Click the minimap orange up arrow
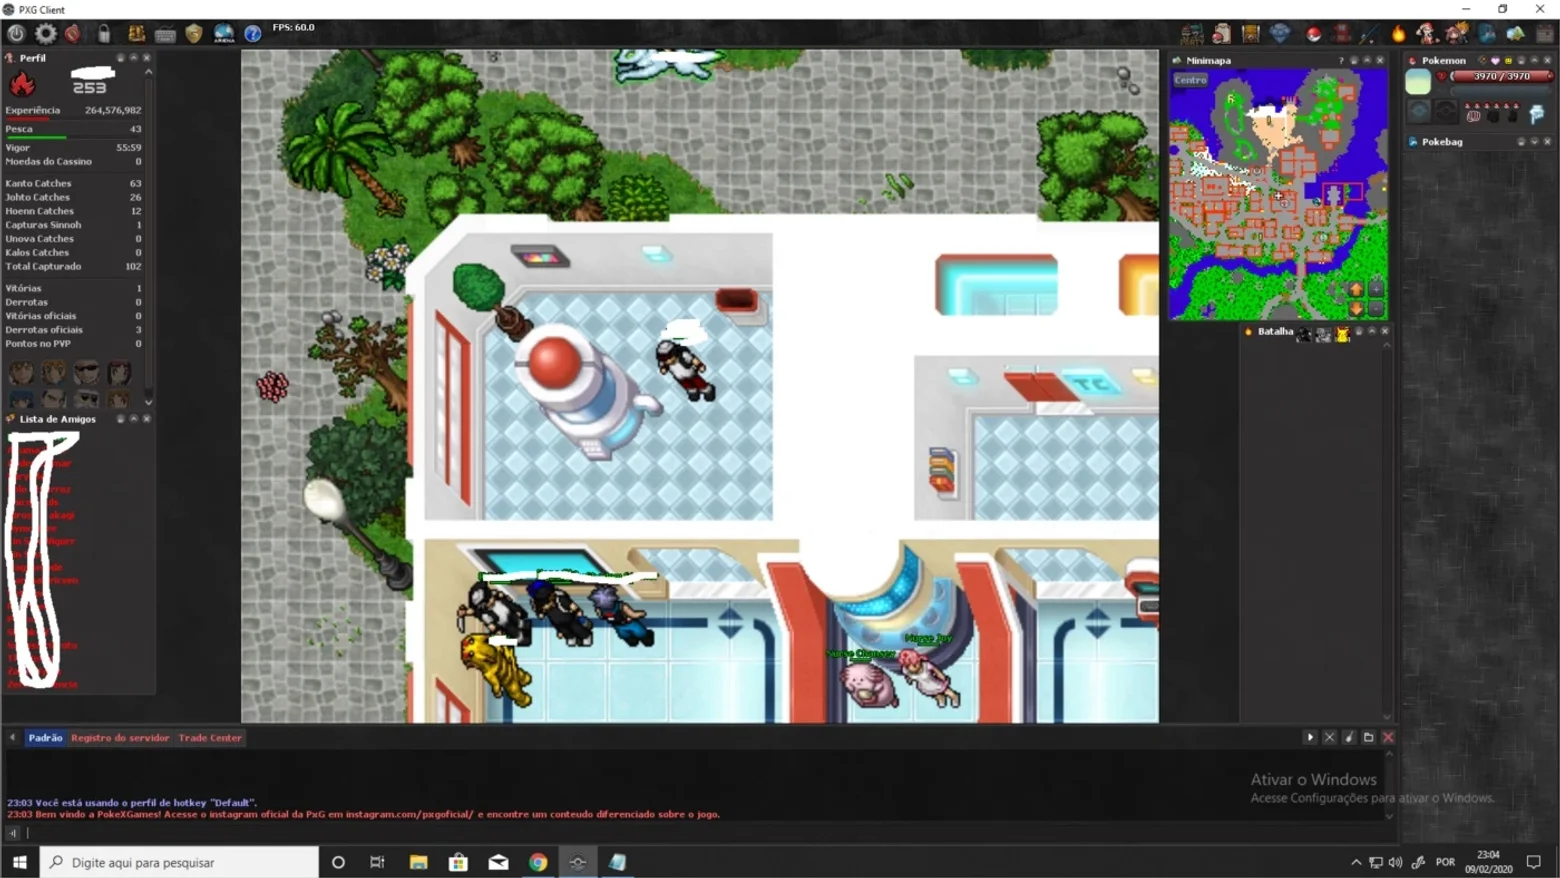1560x878 pixels. (x=1356, y=289)
